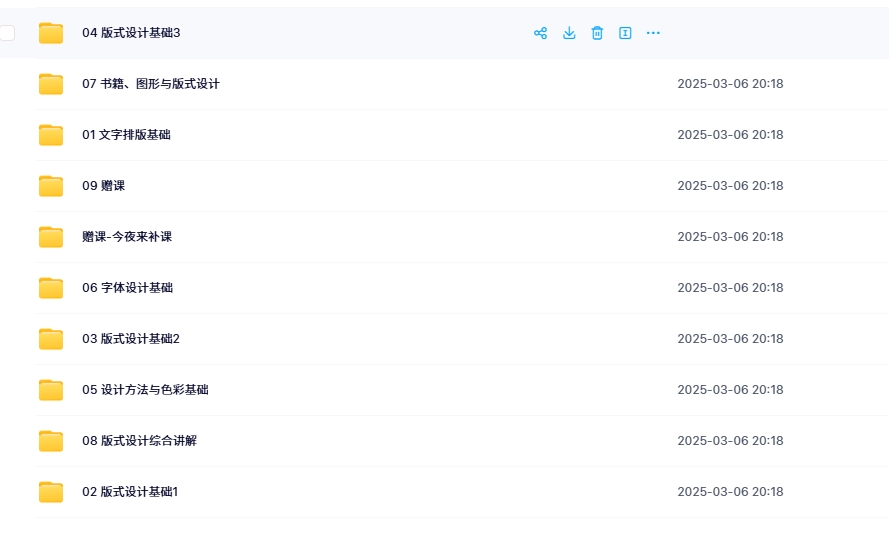
Task: Click the folder icon next to 09 赠课
Action: (x=51, y=186)
